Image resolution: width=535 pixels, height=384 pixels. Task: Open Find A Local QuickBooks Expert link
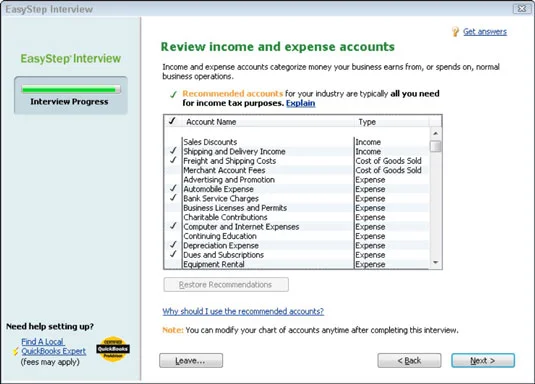tap(54, 346)
